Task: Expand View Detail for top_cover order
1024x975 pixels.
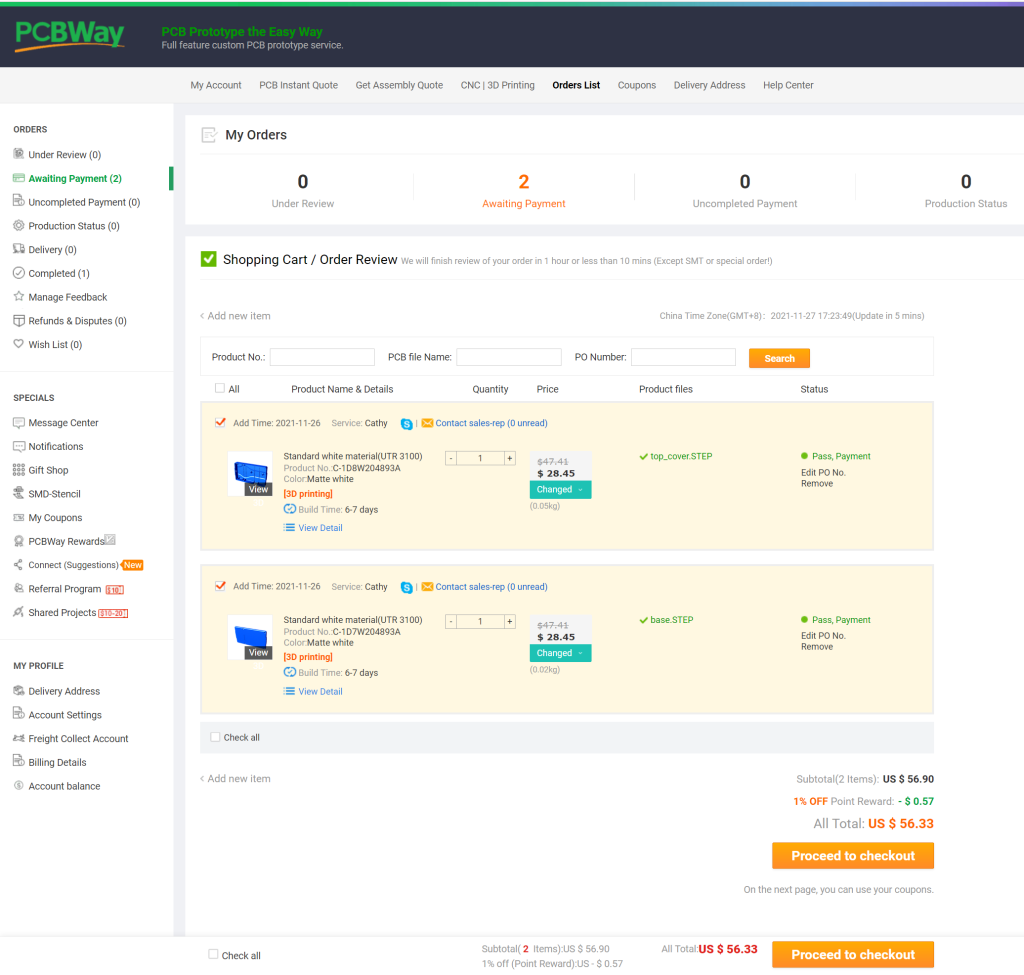Action: pyautogui.click(x=313, y=528)
